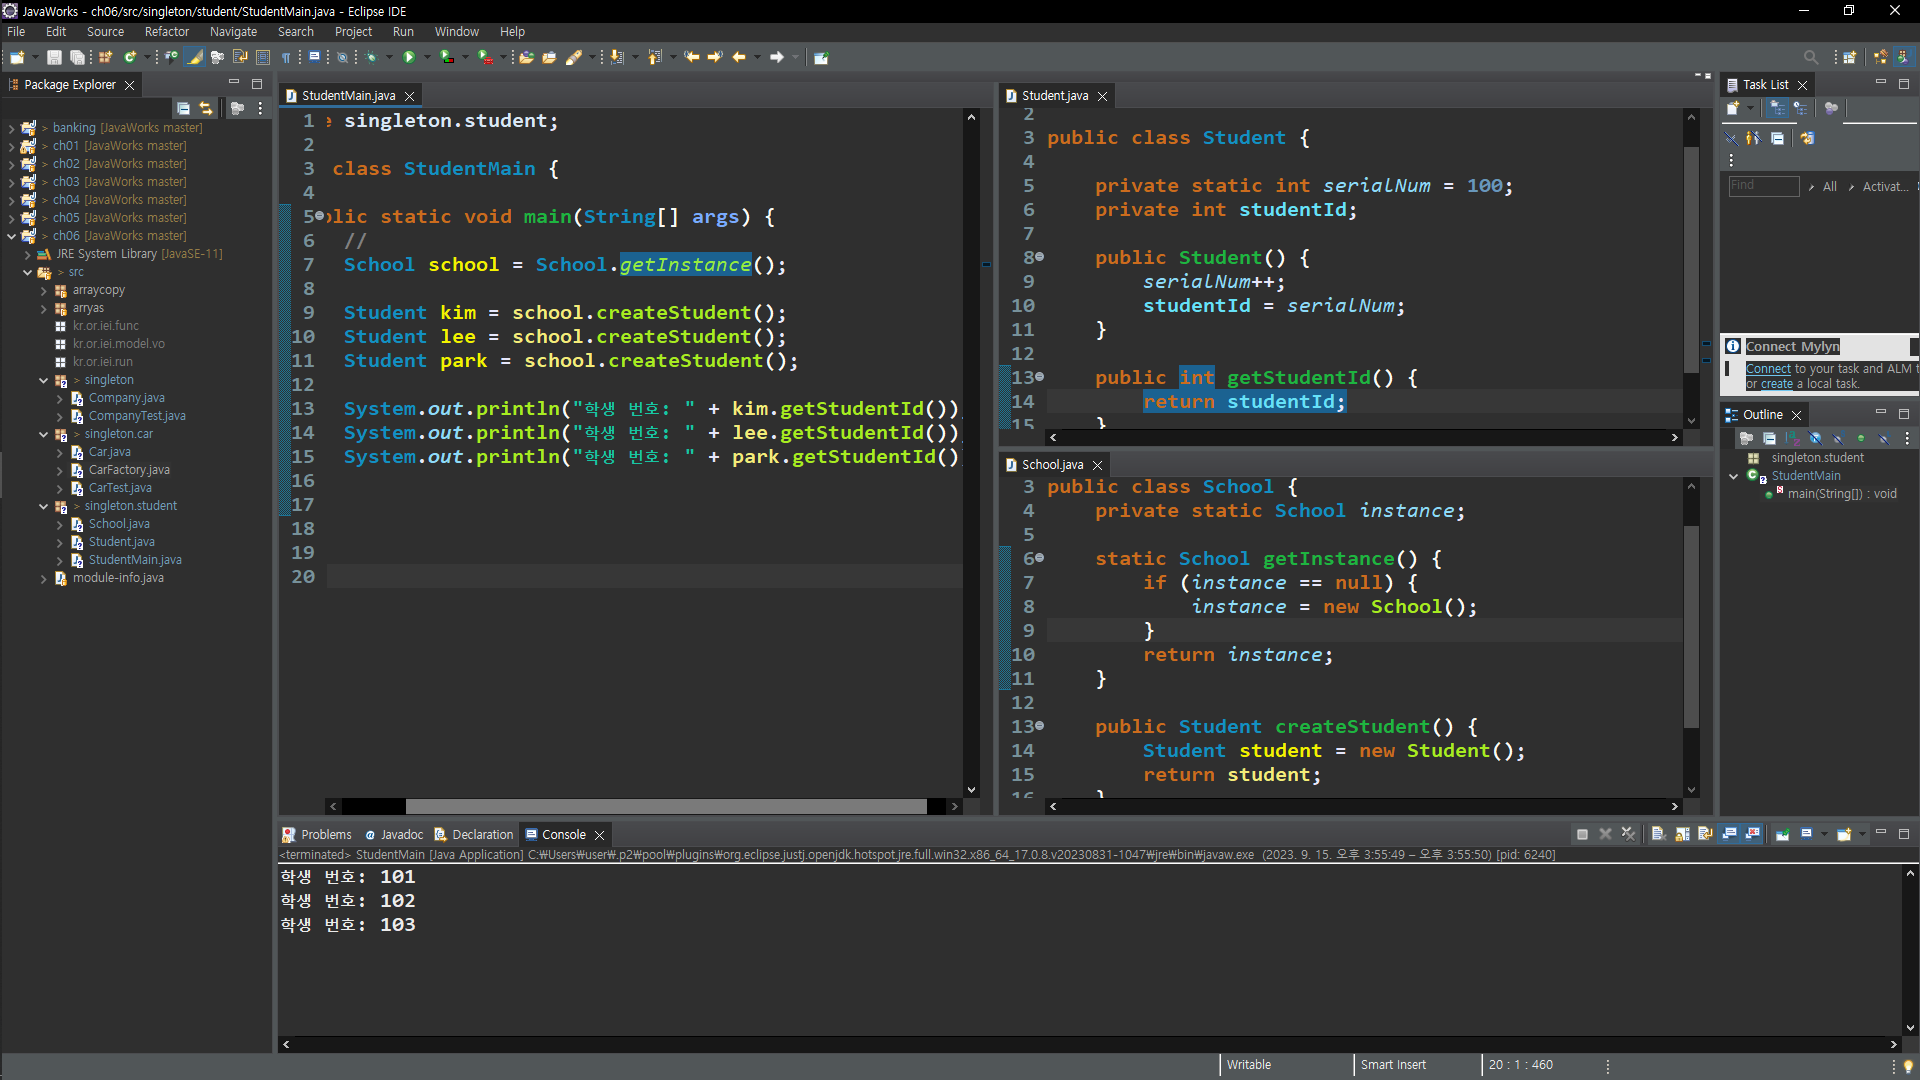Click the Debug bug icon in toolbar
The image size is (1920, 1080).
(372, 57)
